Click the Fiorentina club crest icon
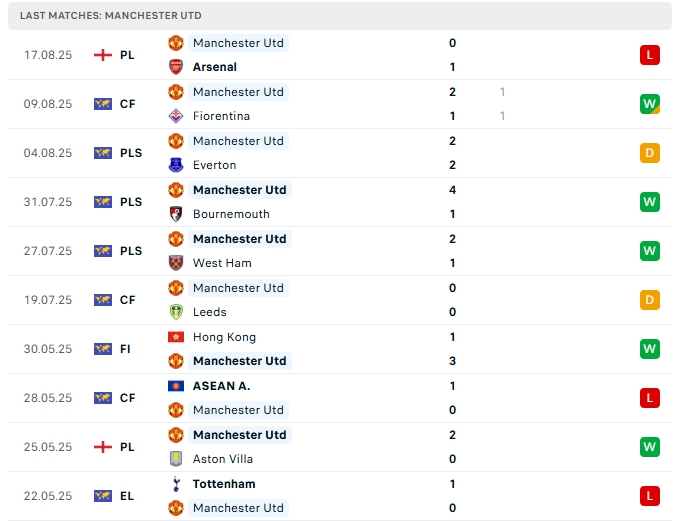The width and height of the screenshot is (677, 521). [x=176, y=116]
